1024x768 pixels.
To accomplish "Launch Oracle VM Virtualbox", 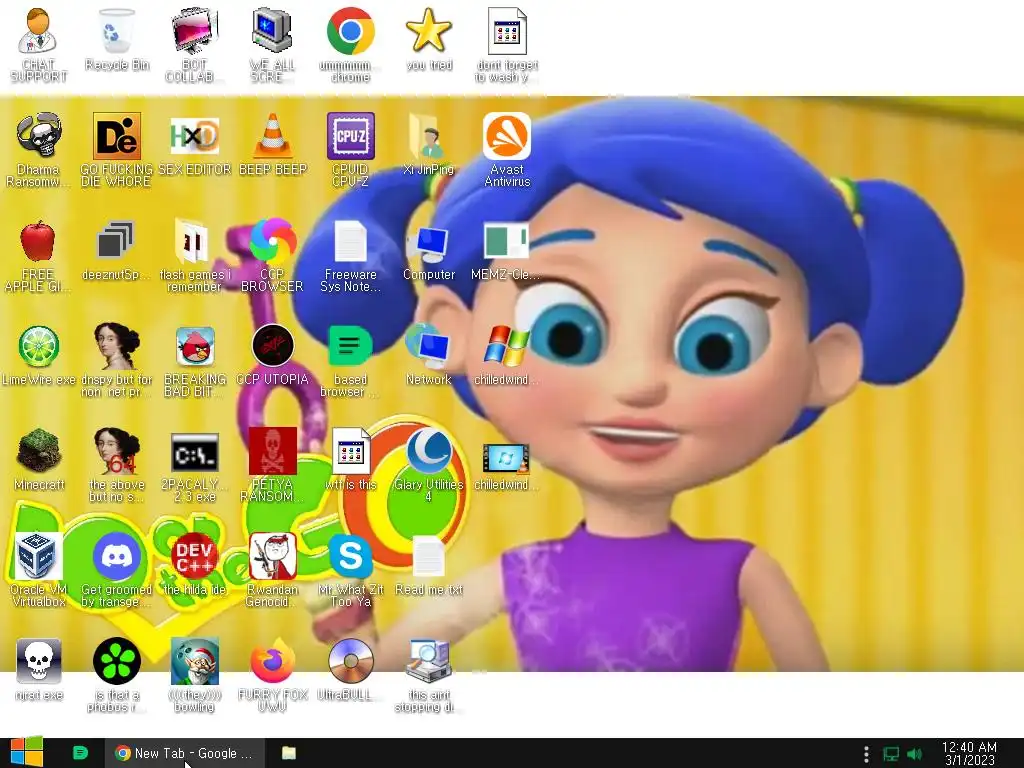I will point(38,569).
